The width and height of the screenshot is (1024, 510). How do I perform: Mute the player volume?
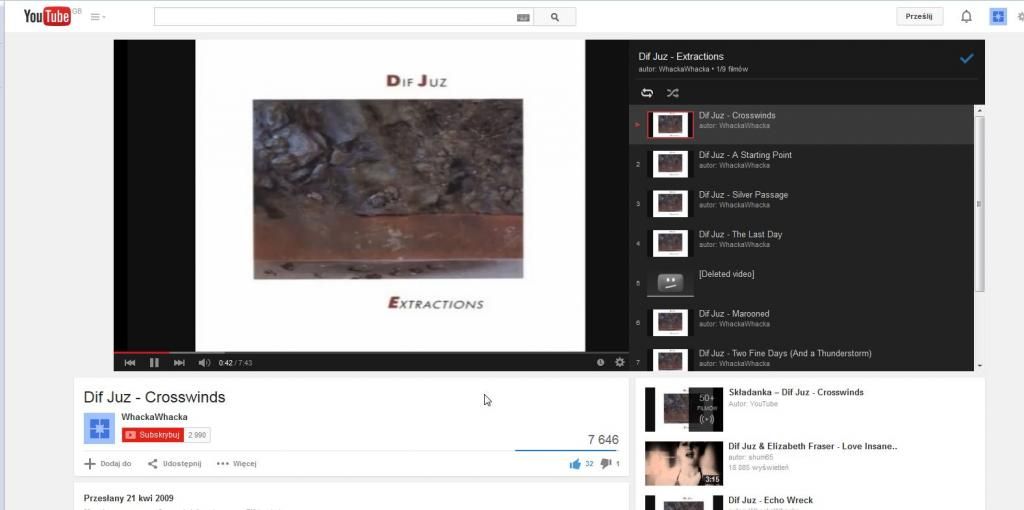204,362
